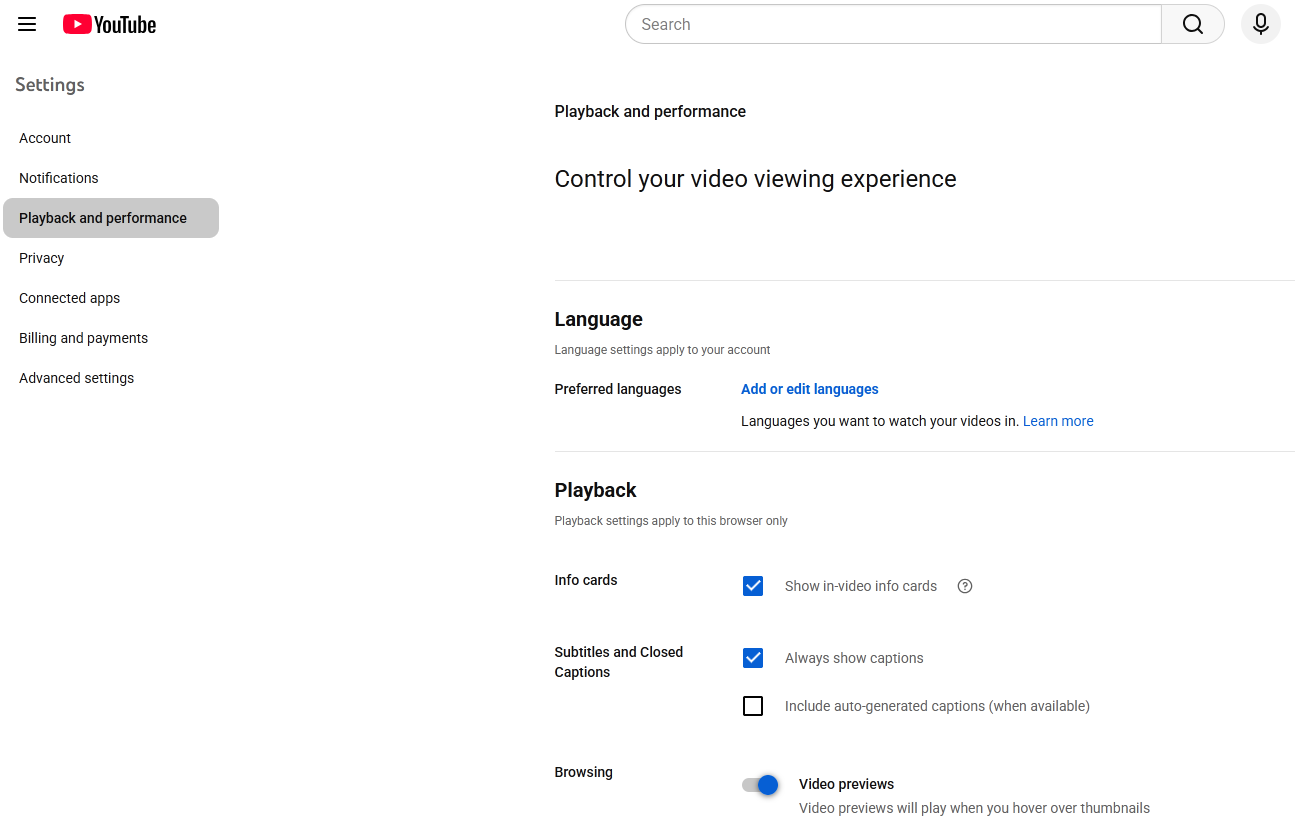Viewport: 1295px width, 834px height.
Task: Turn off Video previews toggle
Action: 760,785
